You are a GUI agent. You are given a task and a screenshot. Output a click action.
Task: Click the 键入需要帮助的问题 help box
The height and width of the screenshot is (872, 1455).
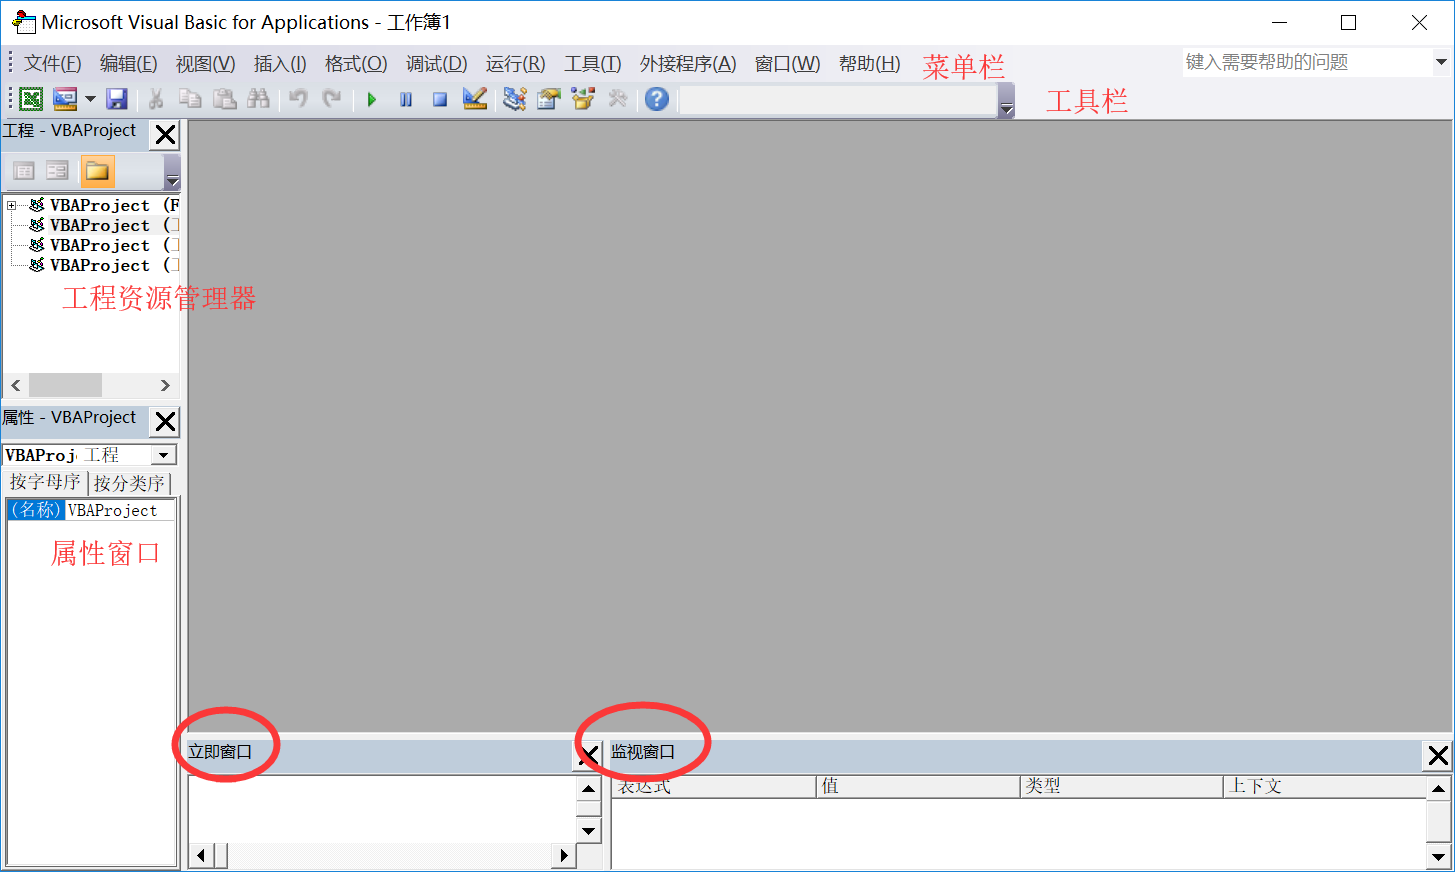click(1308, 62)
